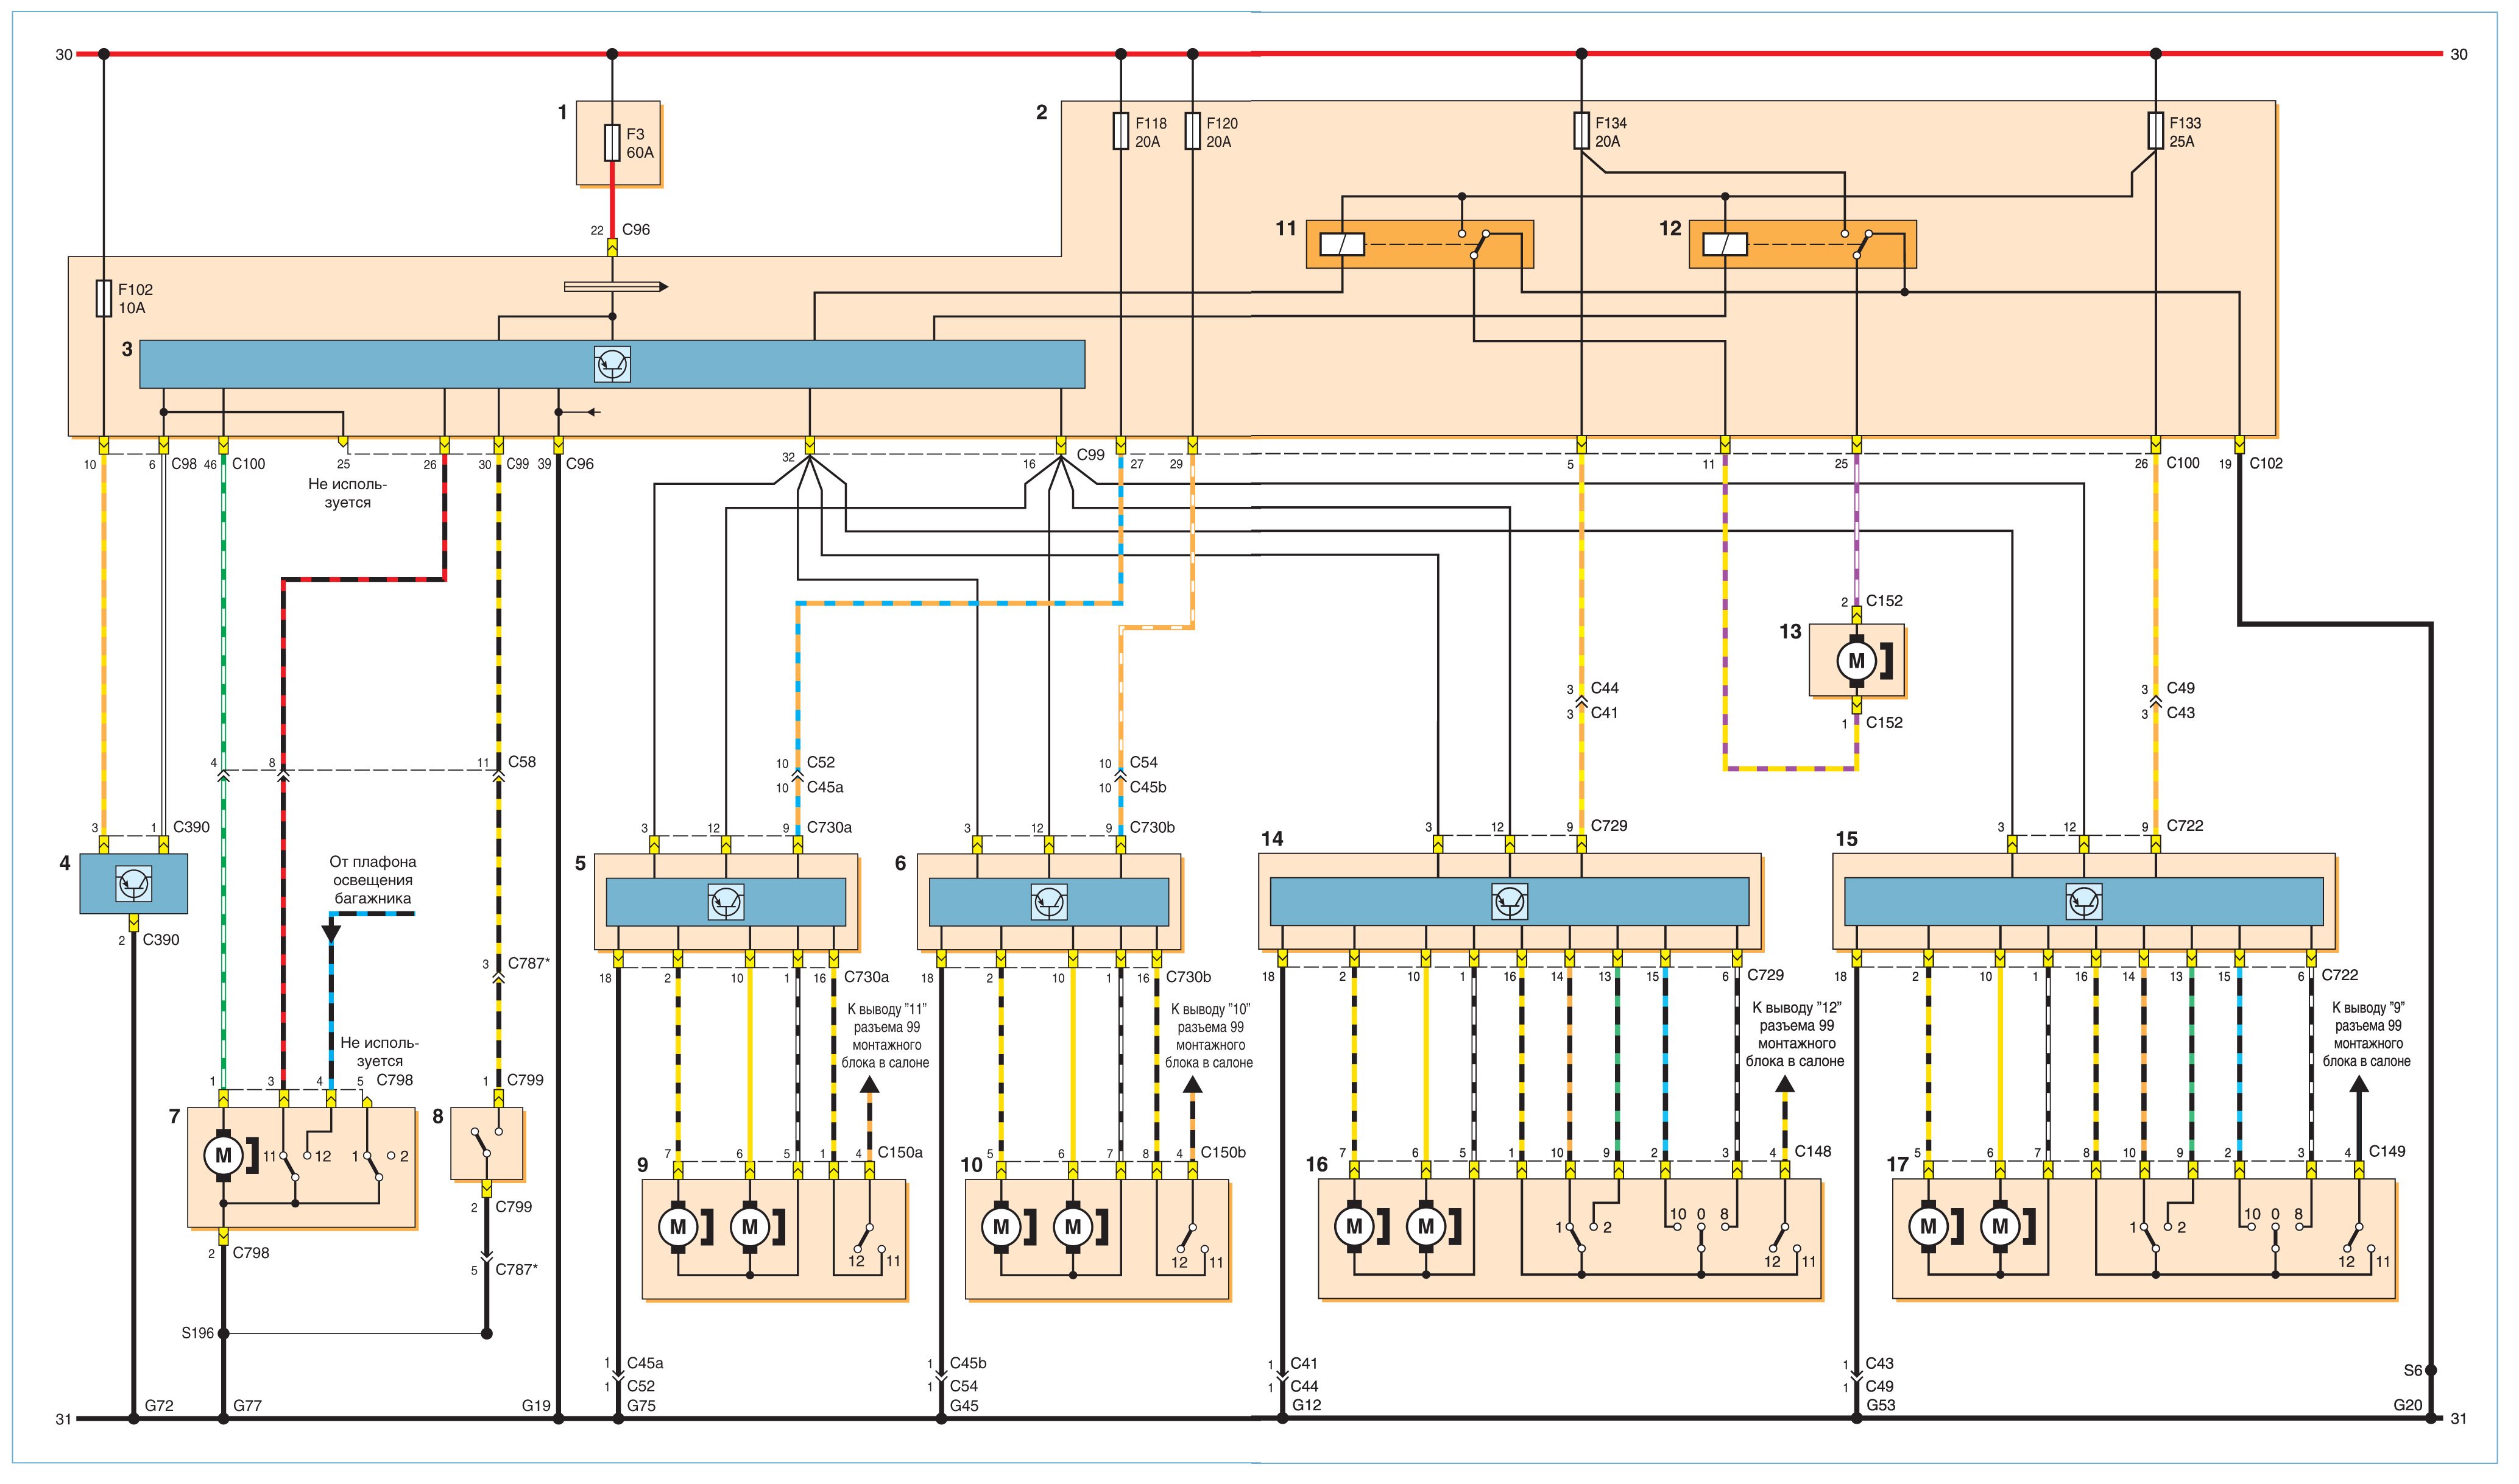This screenshot has width=2519, height=1484.
Task: Click the F3 60A fuse symbol
Action: [x=612, y=143]
